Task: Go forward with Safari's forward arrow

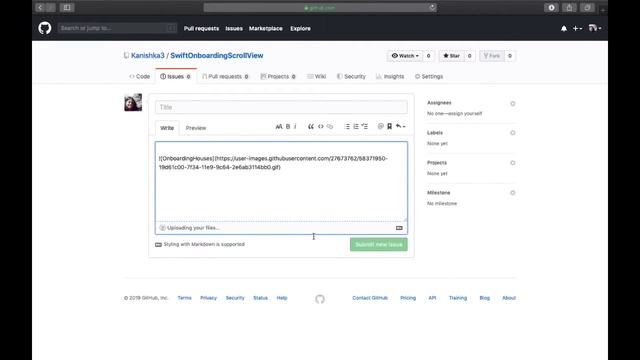Action: [x=50, y=7]
